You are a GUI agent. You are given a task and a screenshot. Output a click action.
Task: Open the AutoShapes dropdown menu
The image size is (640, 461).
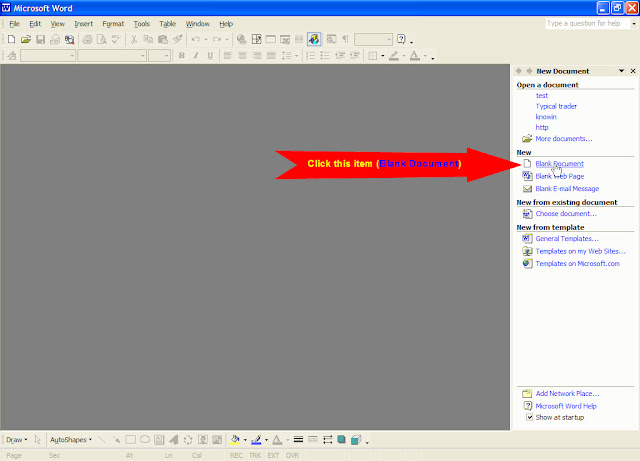[x=71, y=440]
